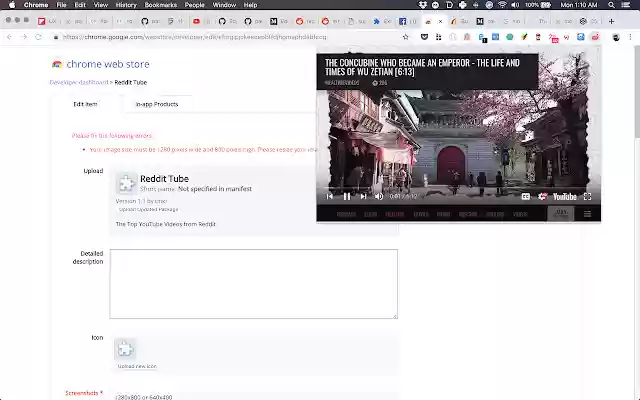Image resolution: width=640 pixels, height=400 pixels.
Task: Close the active Chrome Web Store tab
Action: pos(440,21)
